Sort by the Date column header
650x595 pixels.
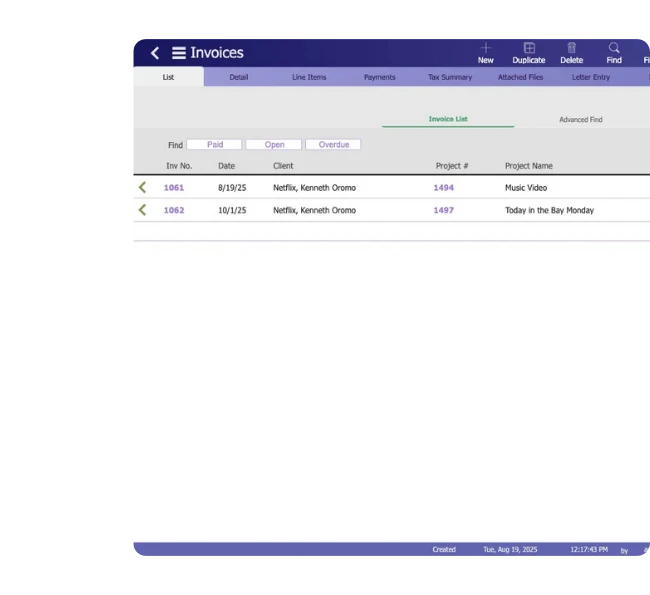[x=226, y=166]
